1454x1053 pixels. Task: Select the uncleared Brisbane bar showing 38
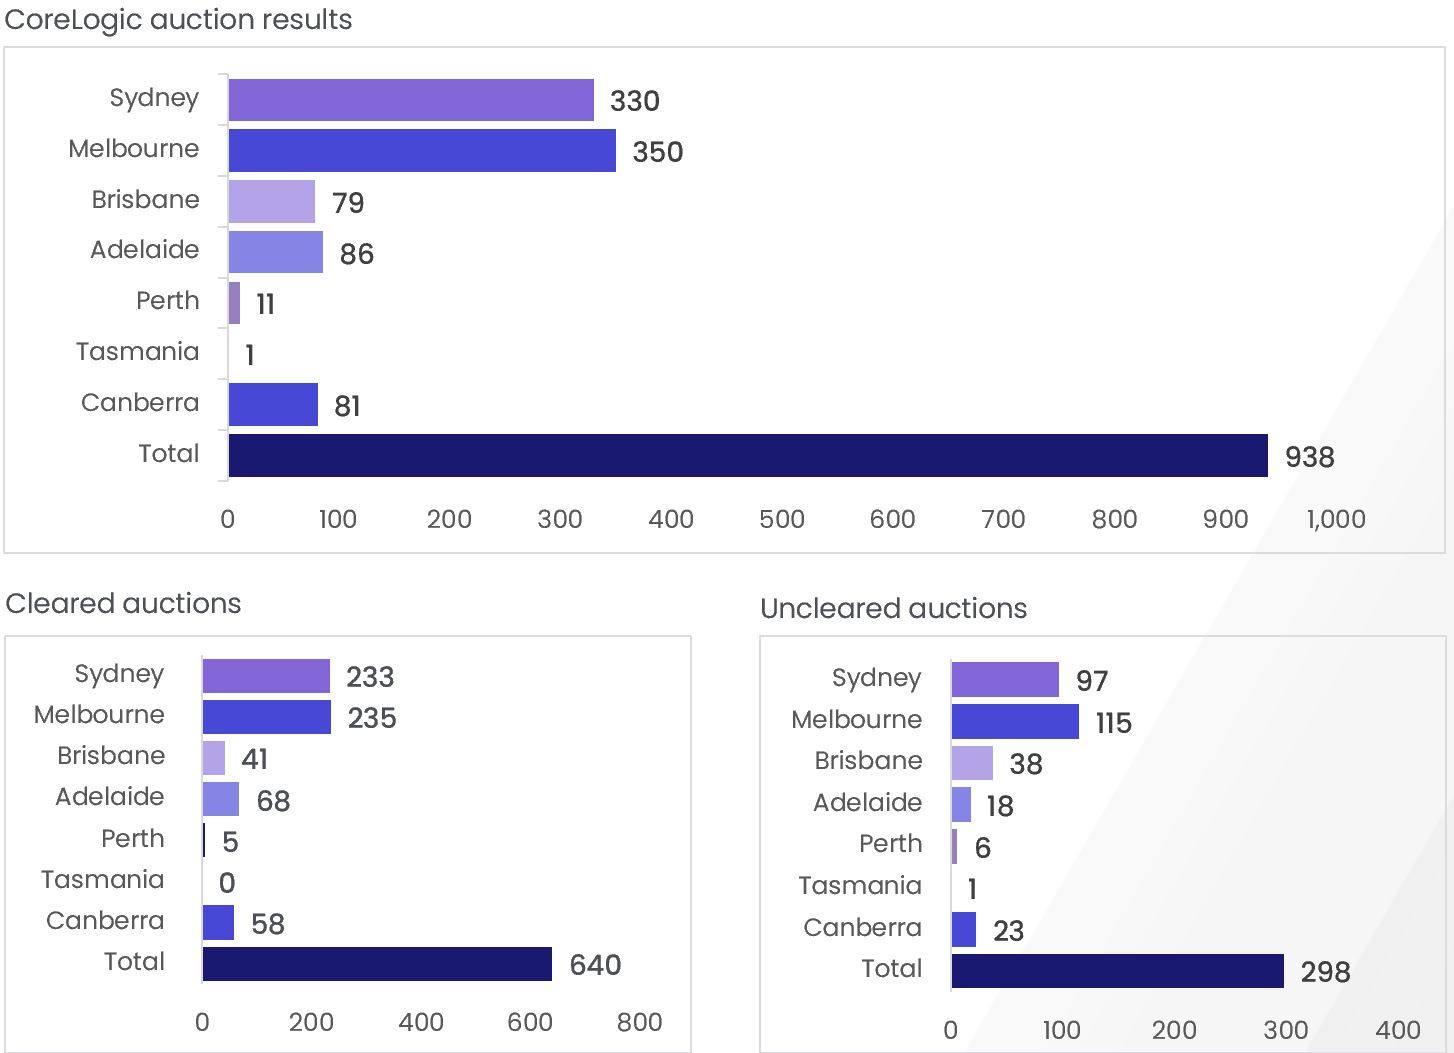coord(972,763)
